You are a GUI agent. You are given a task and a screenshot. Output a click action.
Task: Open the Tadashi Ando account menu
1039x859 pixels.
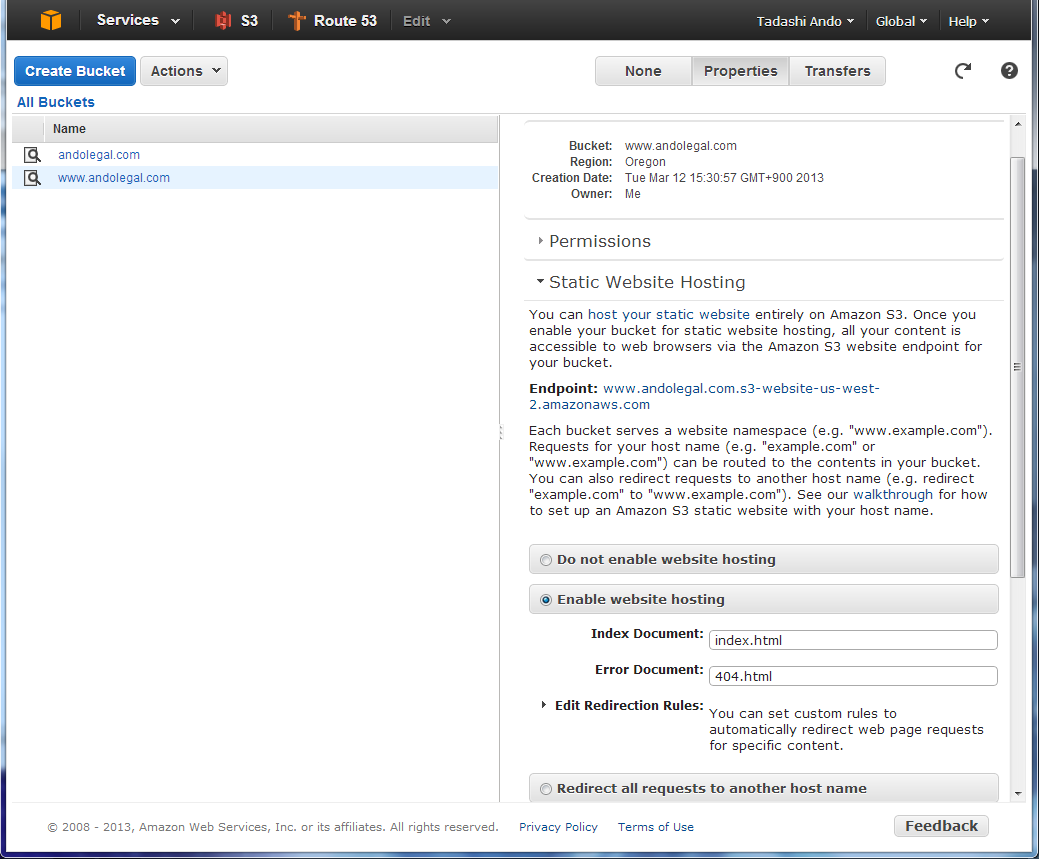(x=805, y=21)
